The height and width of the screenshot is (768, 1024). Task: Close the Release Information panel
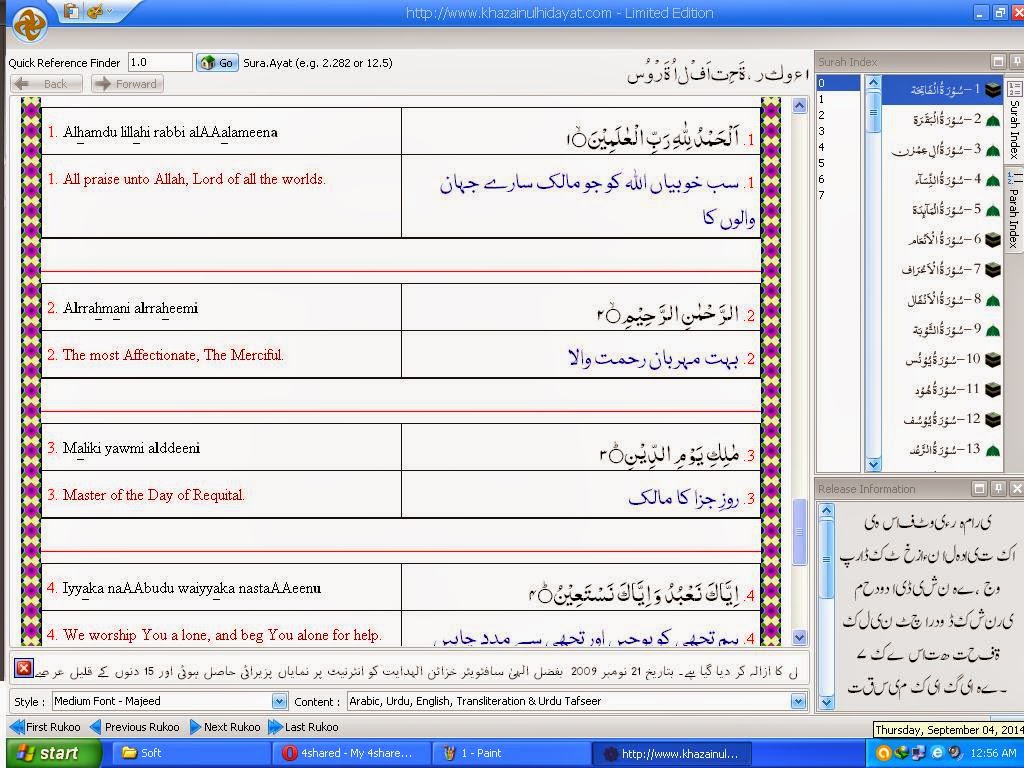click(1016, 488)
